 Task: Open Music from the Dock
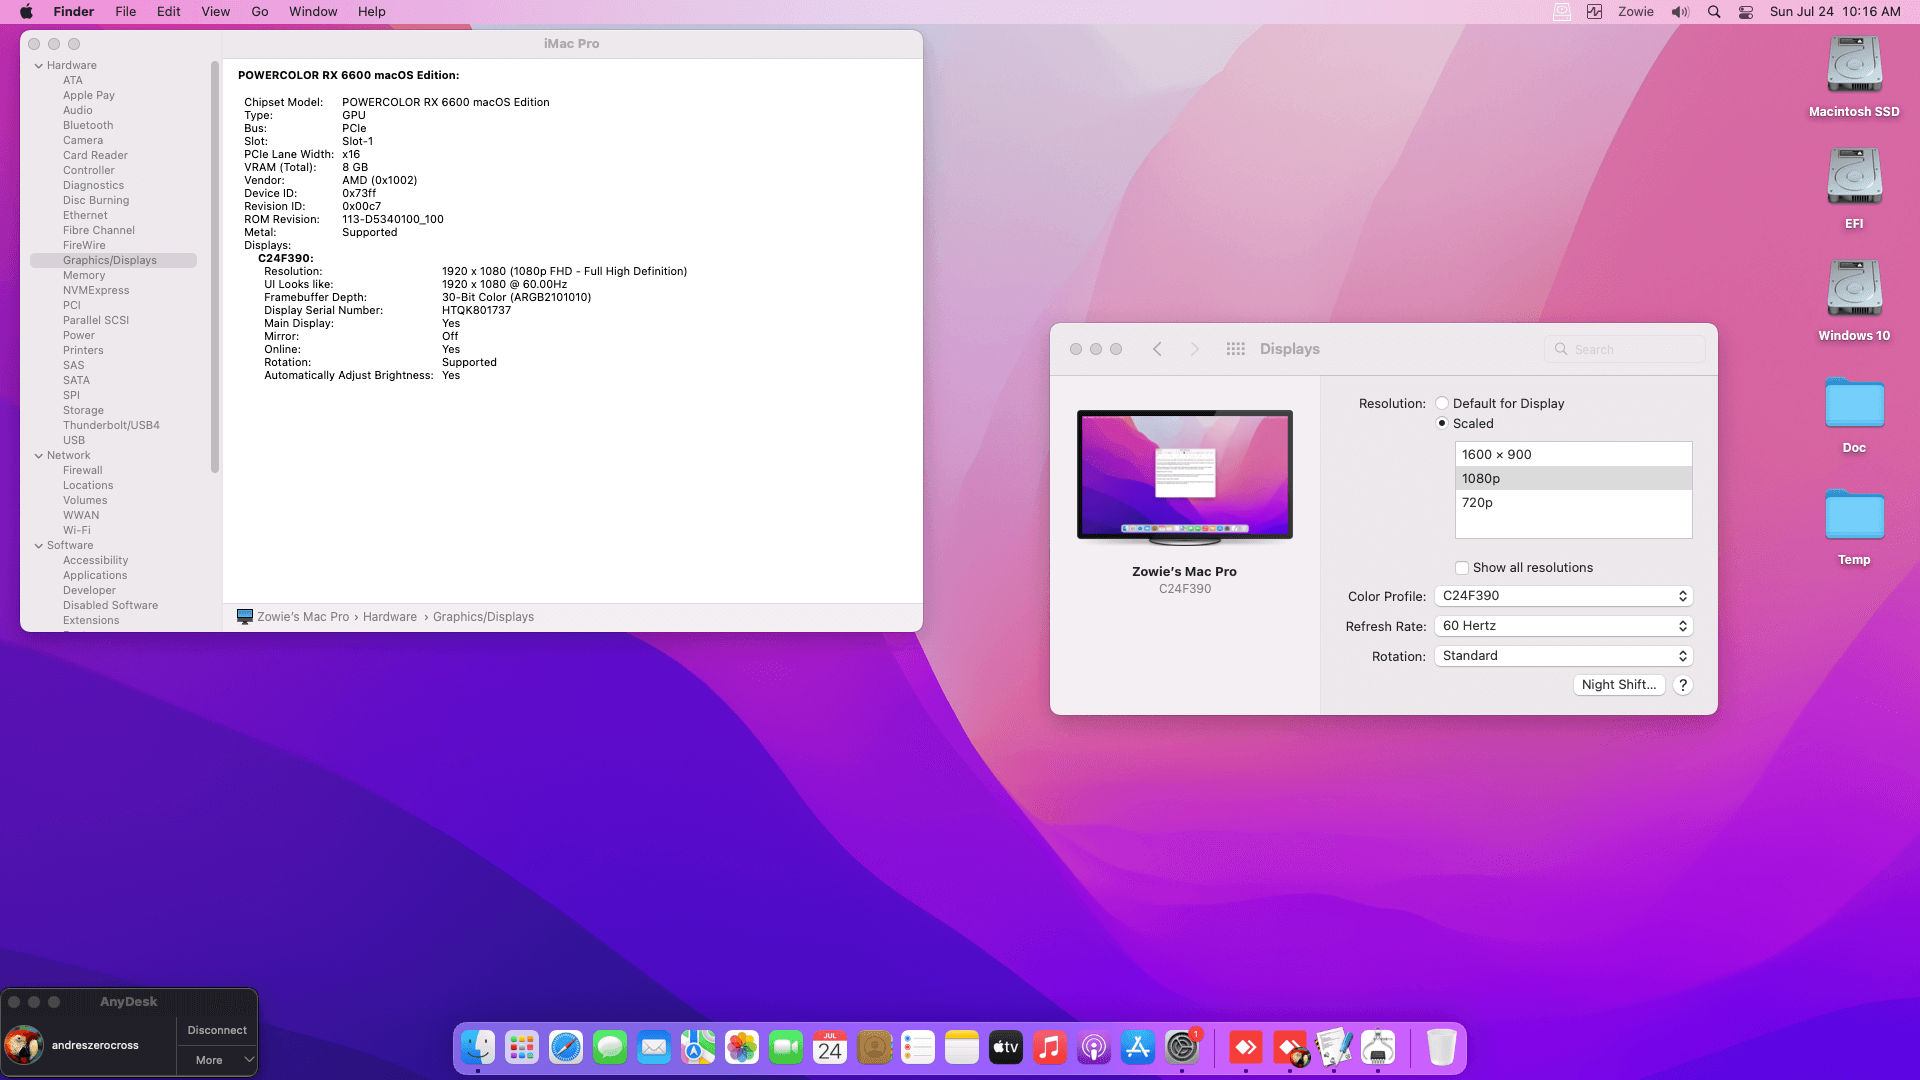click(x=1050, y=1047)
